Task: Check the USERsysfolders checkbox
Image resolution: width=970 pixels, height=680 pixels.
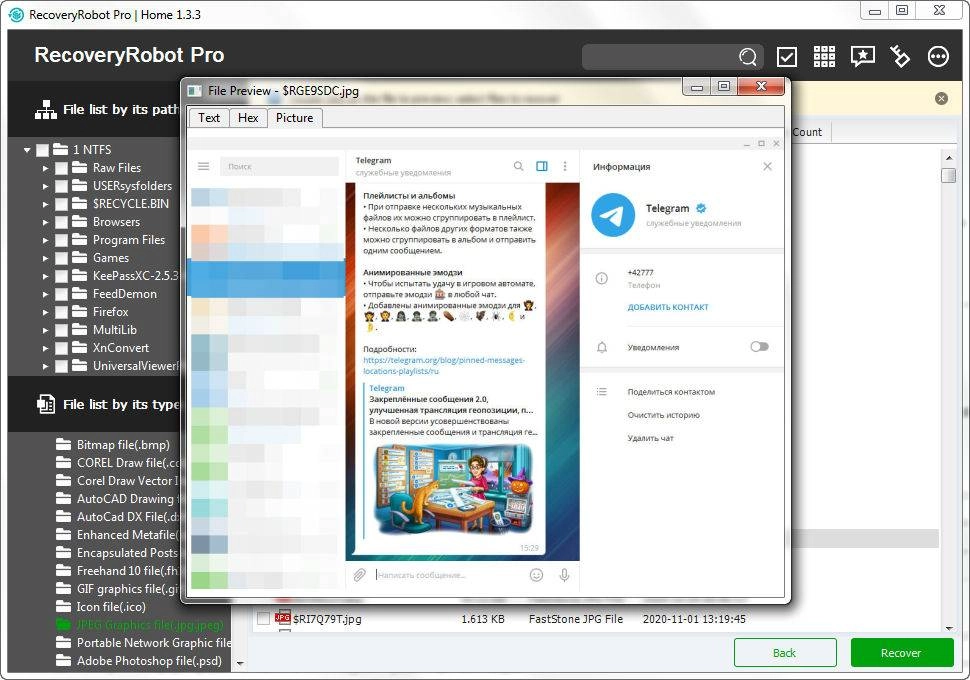Action: click(61, 186)
